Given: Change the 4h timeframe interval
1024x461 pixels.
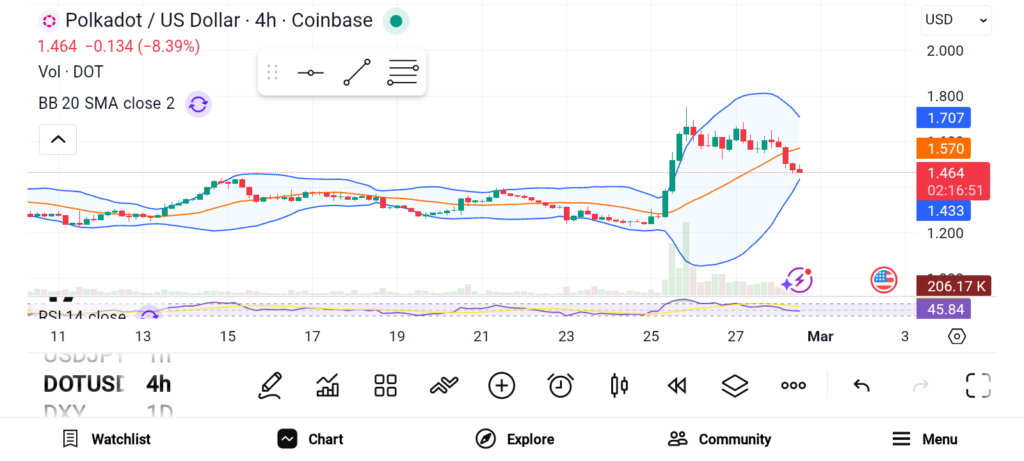Looking at the screenshot, I should tap(159, 384).
